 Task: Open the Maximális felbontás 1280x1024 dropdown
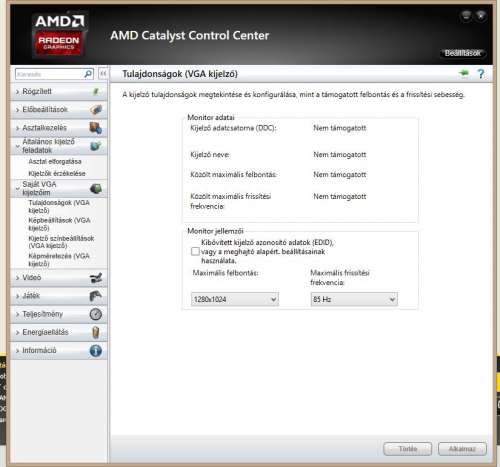235,299
